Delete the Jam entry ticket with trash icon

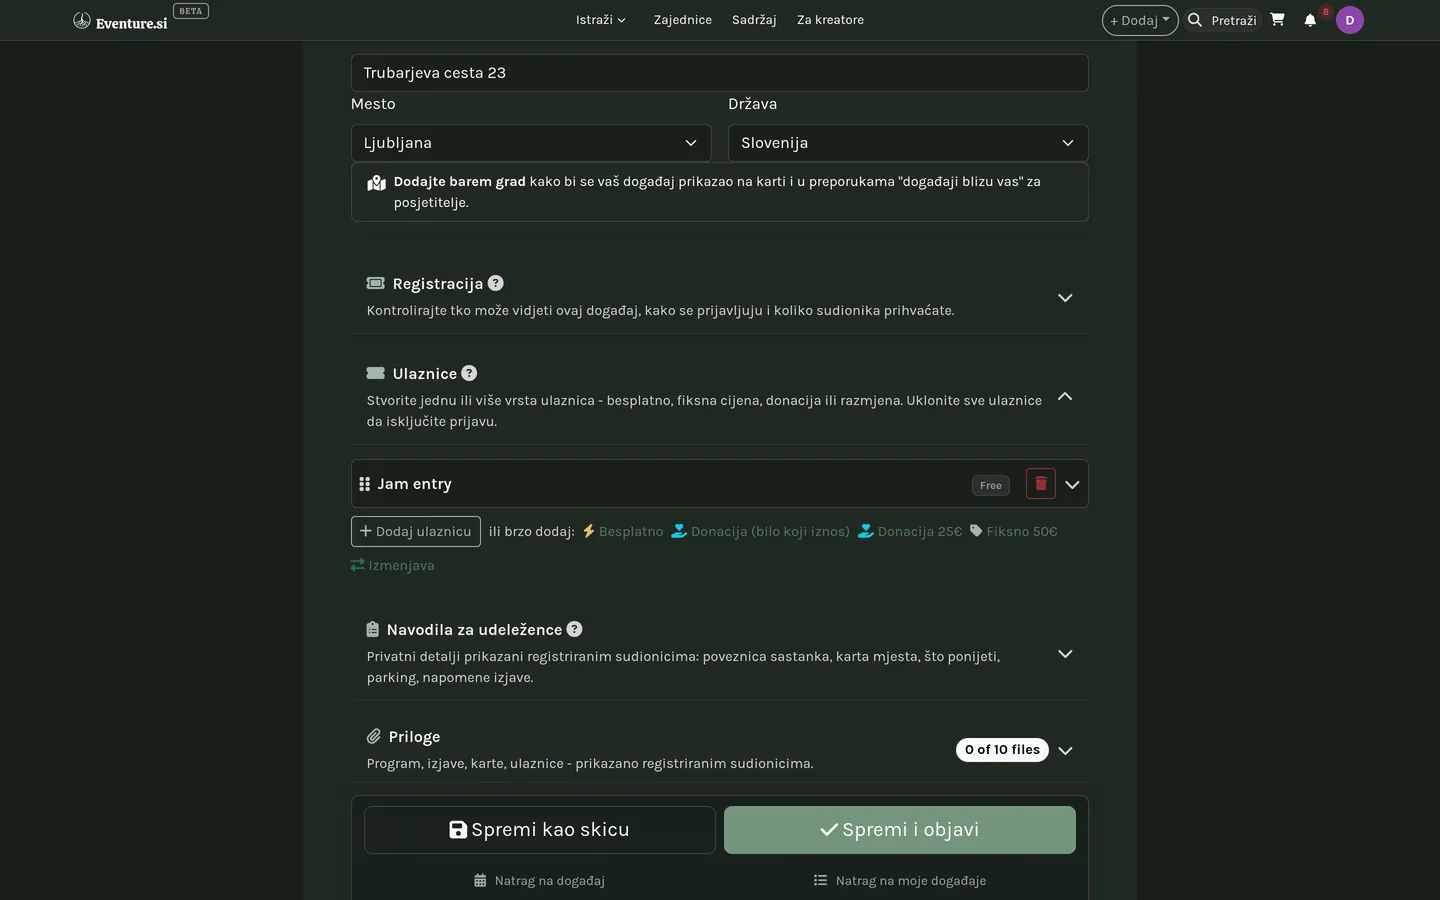pos(1041,484)
